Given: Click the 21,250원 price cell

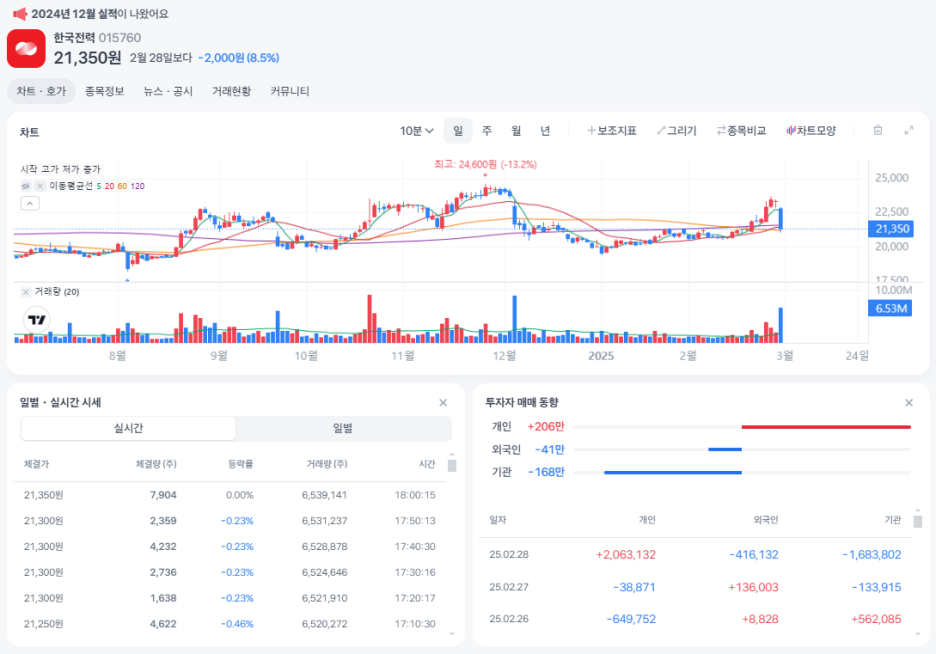Looking at the screenshot, I should [44, 624].
